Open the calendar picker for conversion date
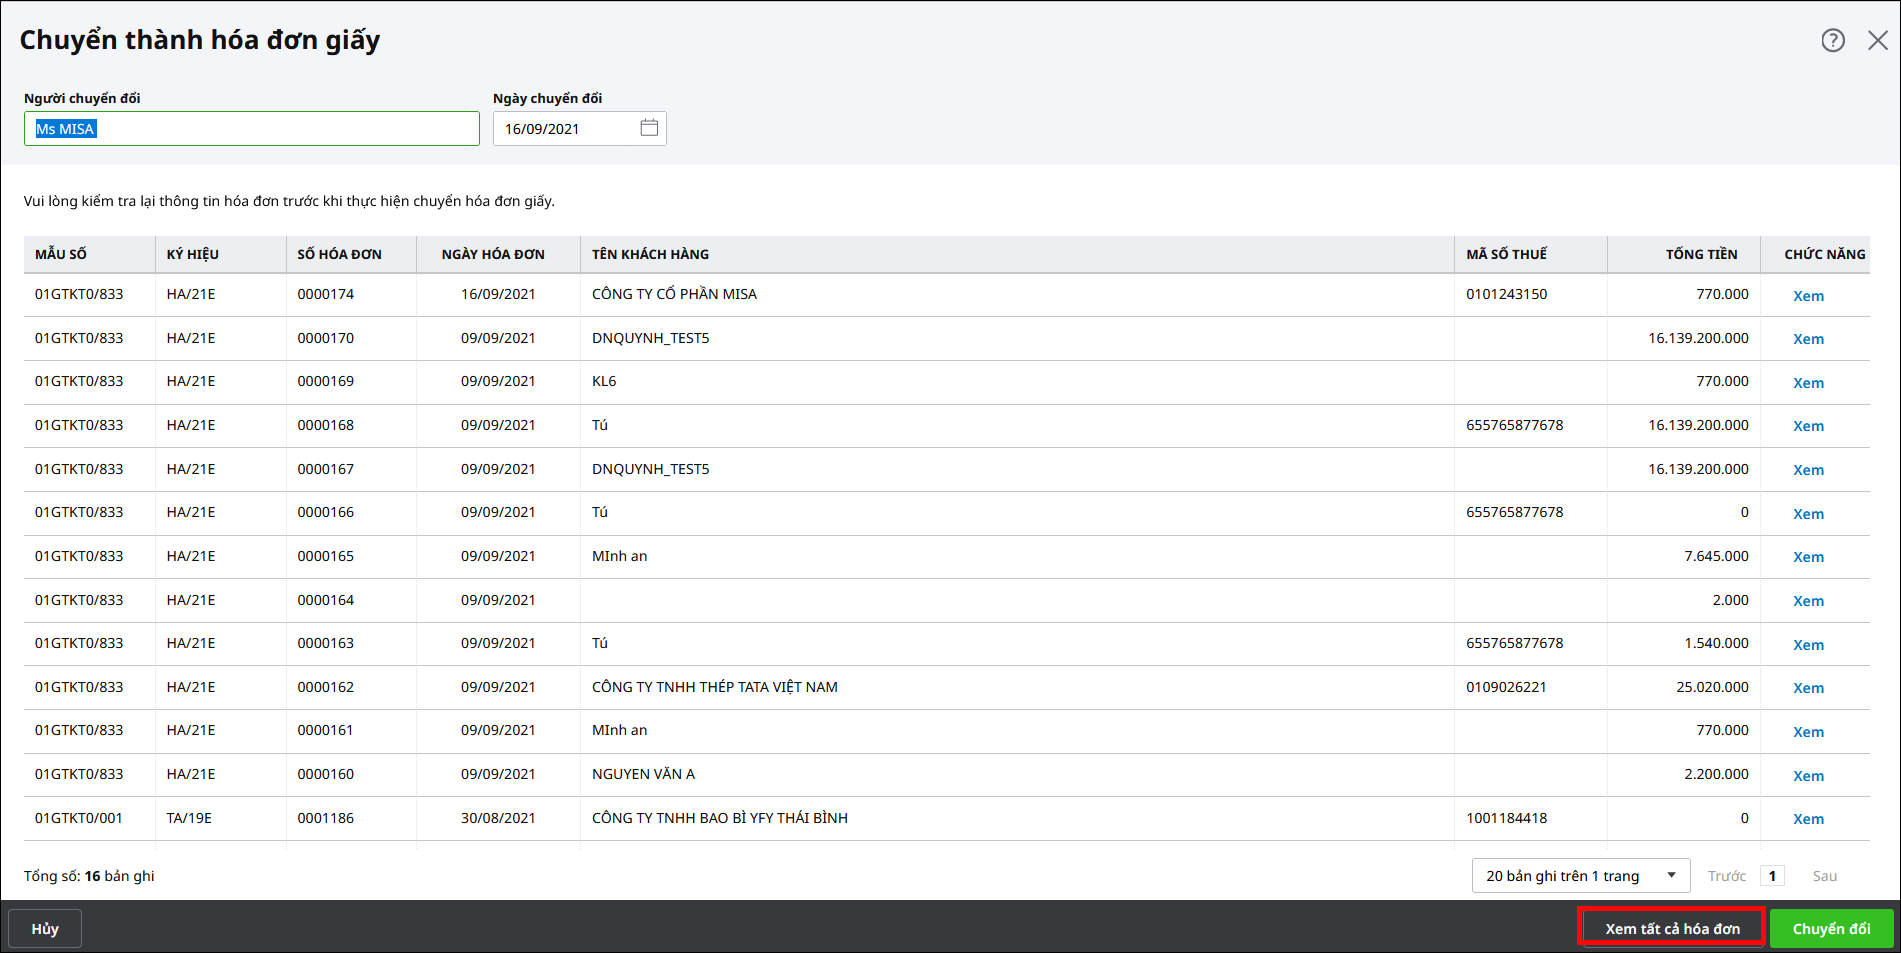This screenshot has width=1901, height=953. click(649, 128)
